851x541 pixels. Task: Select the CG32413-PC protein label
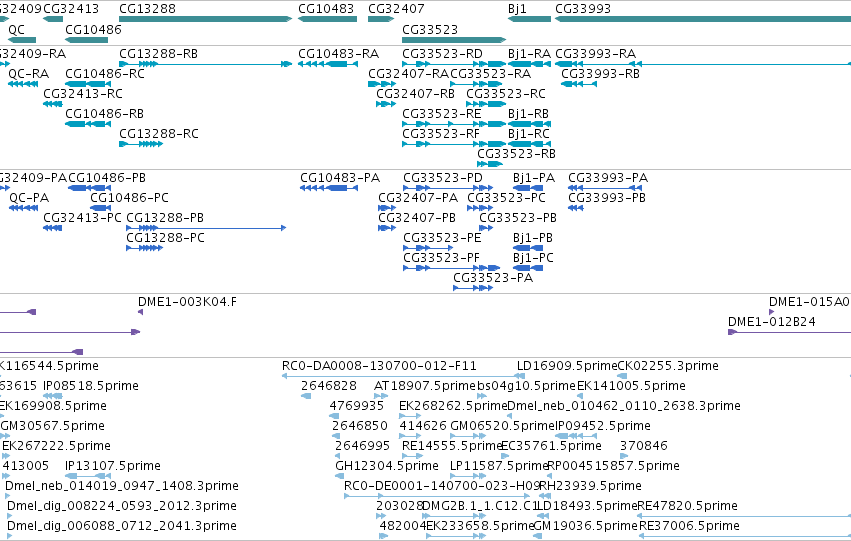tap(82, 218)
